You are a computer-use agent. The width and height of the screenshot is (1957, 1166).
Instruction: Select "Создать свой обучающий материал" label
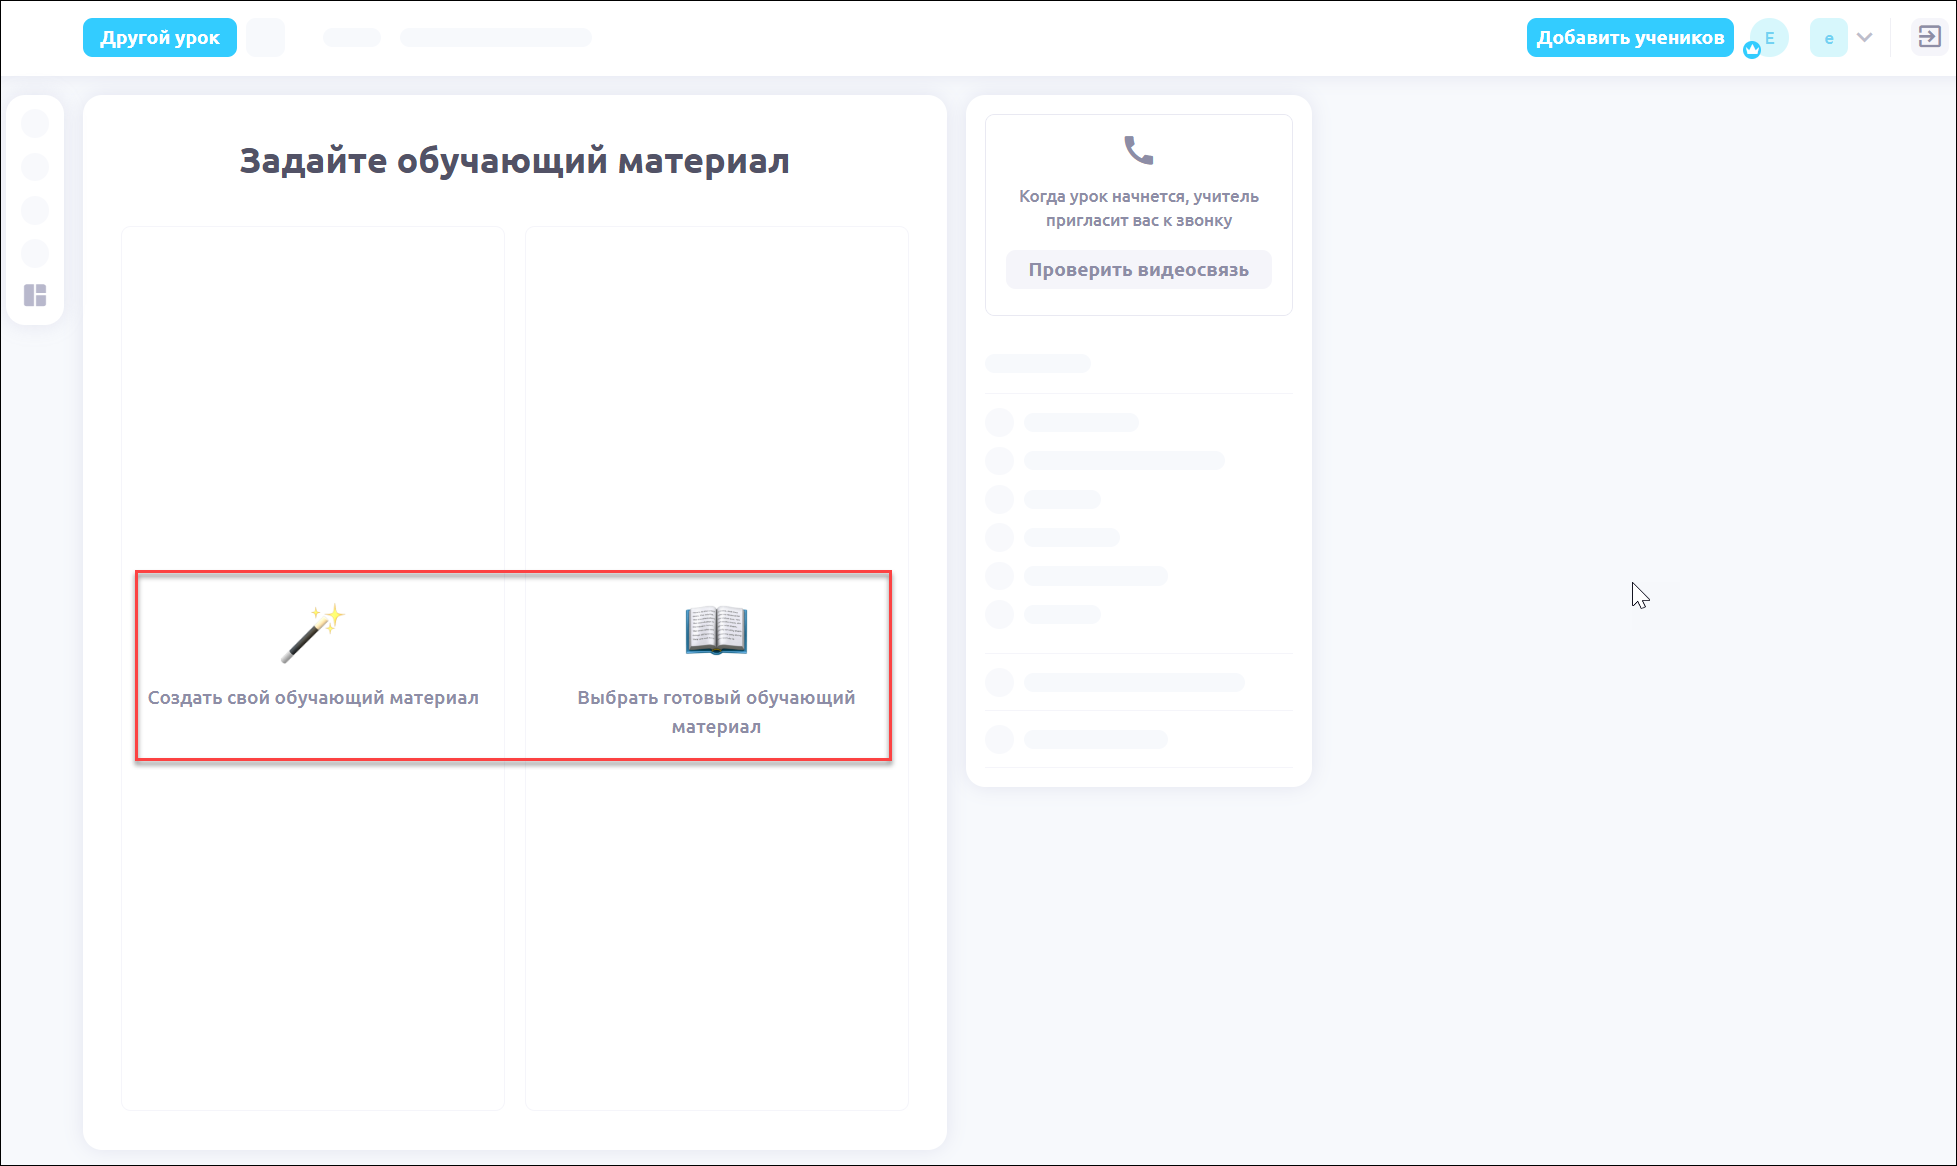[313, 698]
